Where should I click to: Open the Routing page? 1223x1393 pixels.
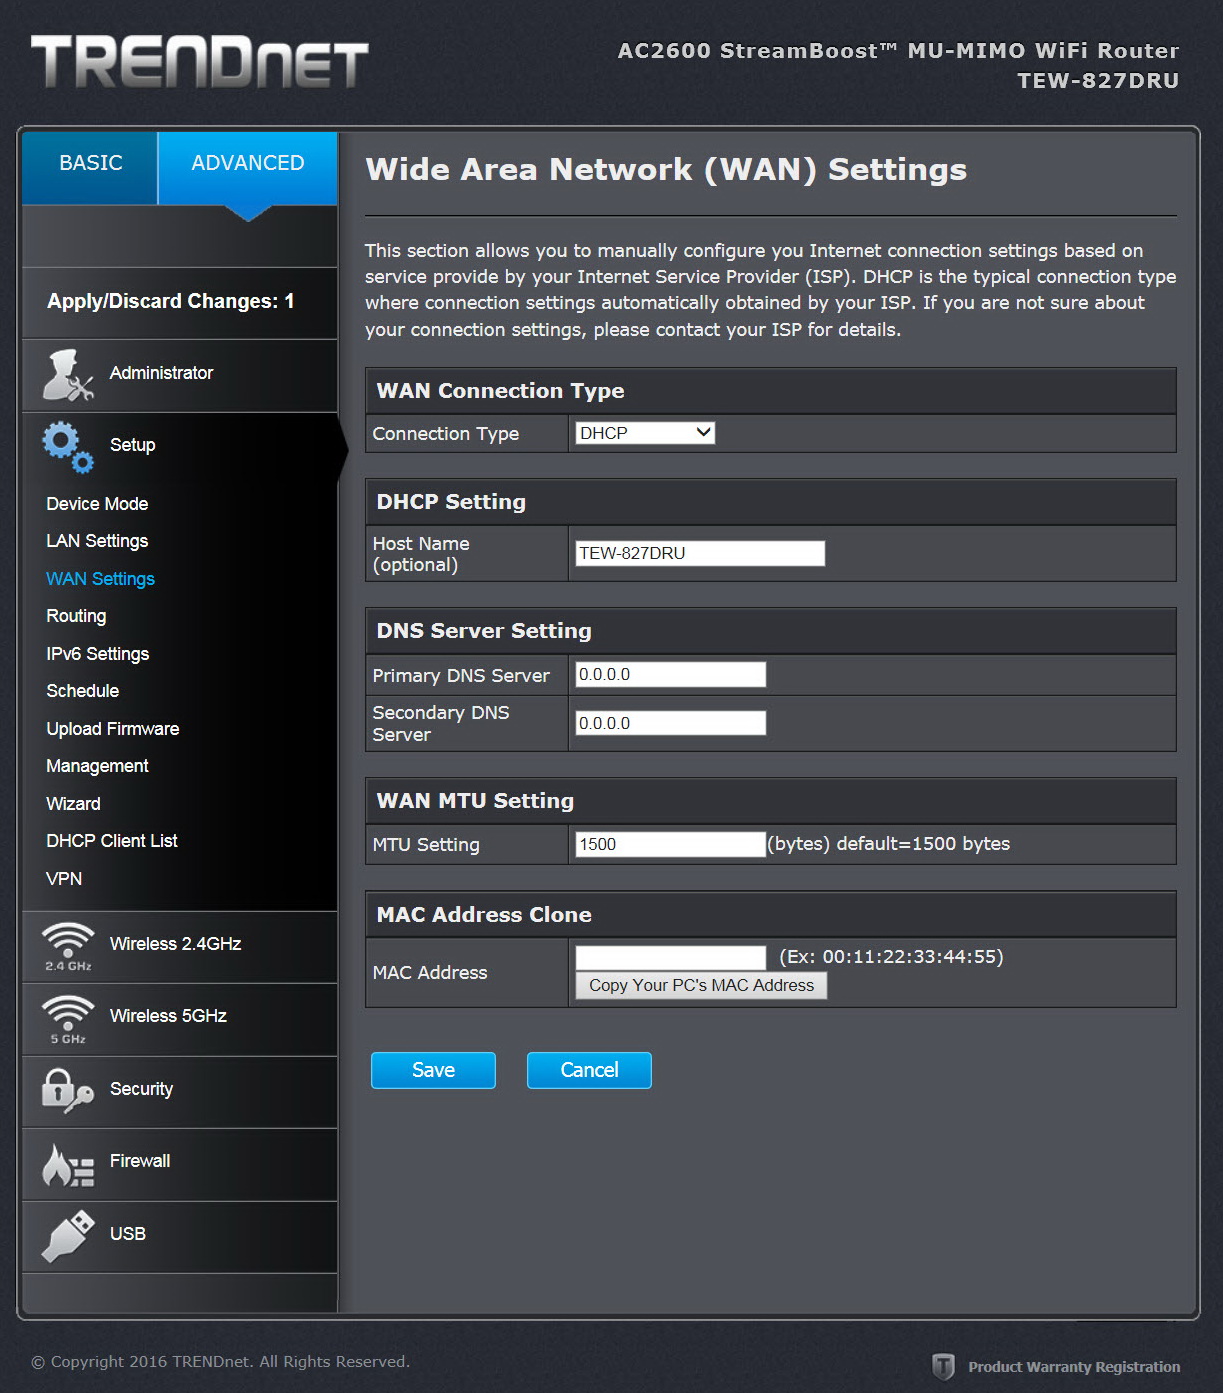[x=76, y=616]
